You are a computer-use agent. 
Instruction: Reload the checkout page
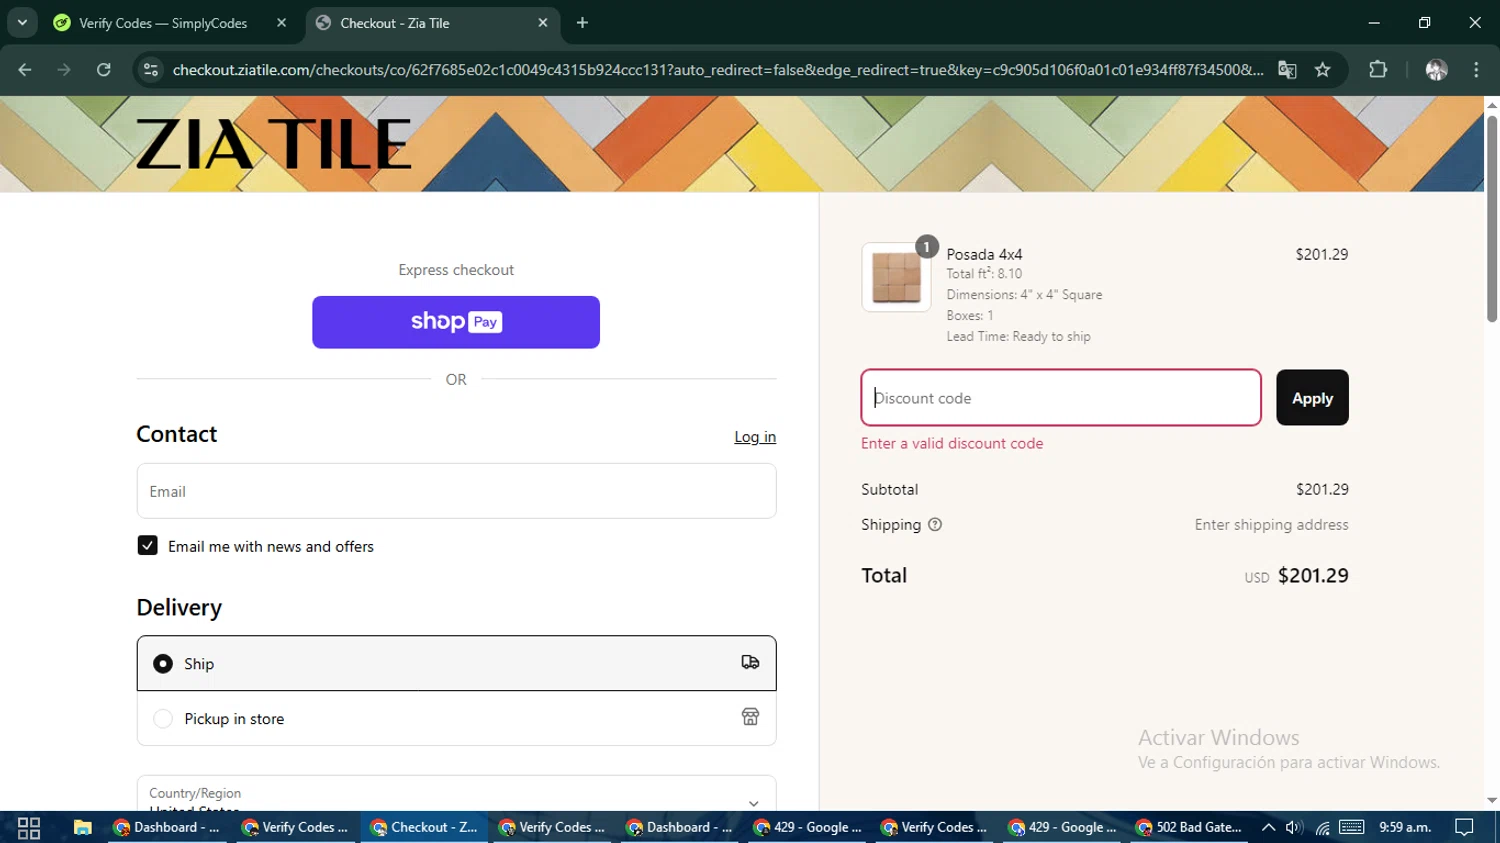[104, 70]
